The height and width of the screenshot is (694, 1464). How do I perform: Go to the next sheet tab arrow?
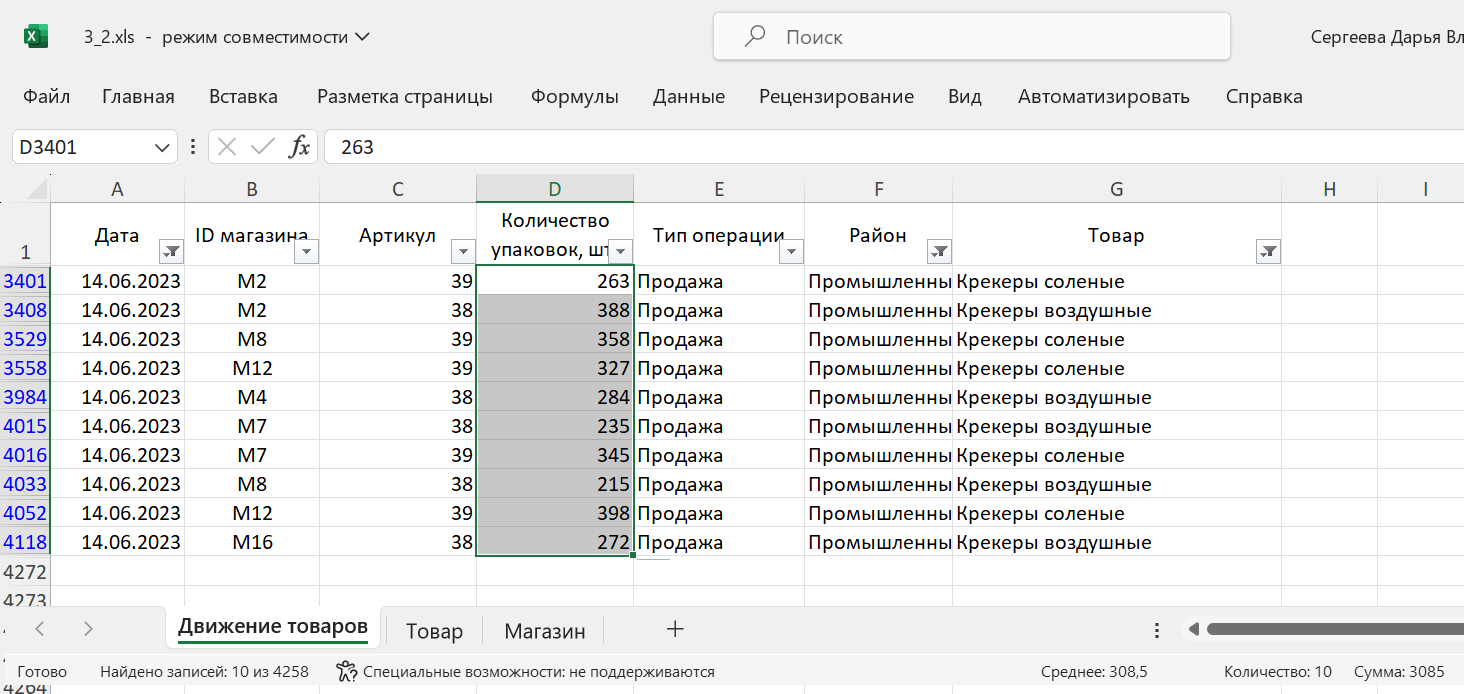point(88,629)
